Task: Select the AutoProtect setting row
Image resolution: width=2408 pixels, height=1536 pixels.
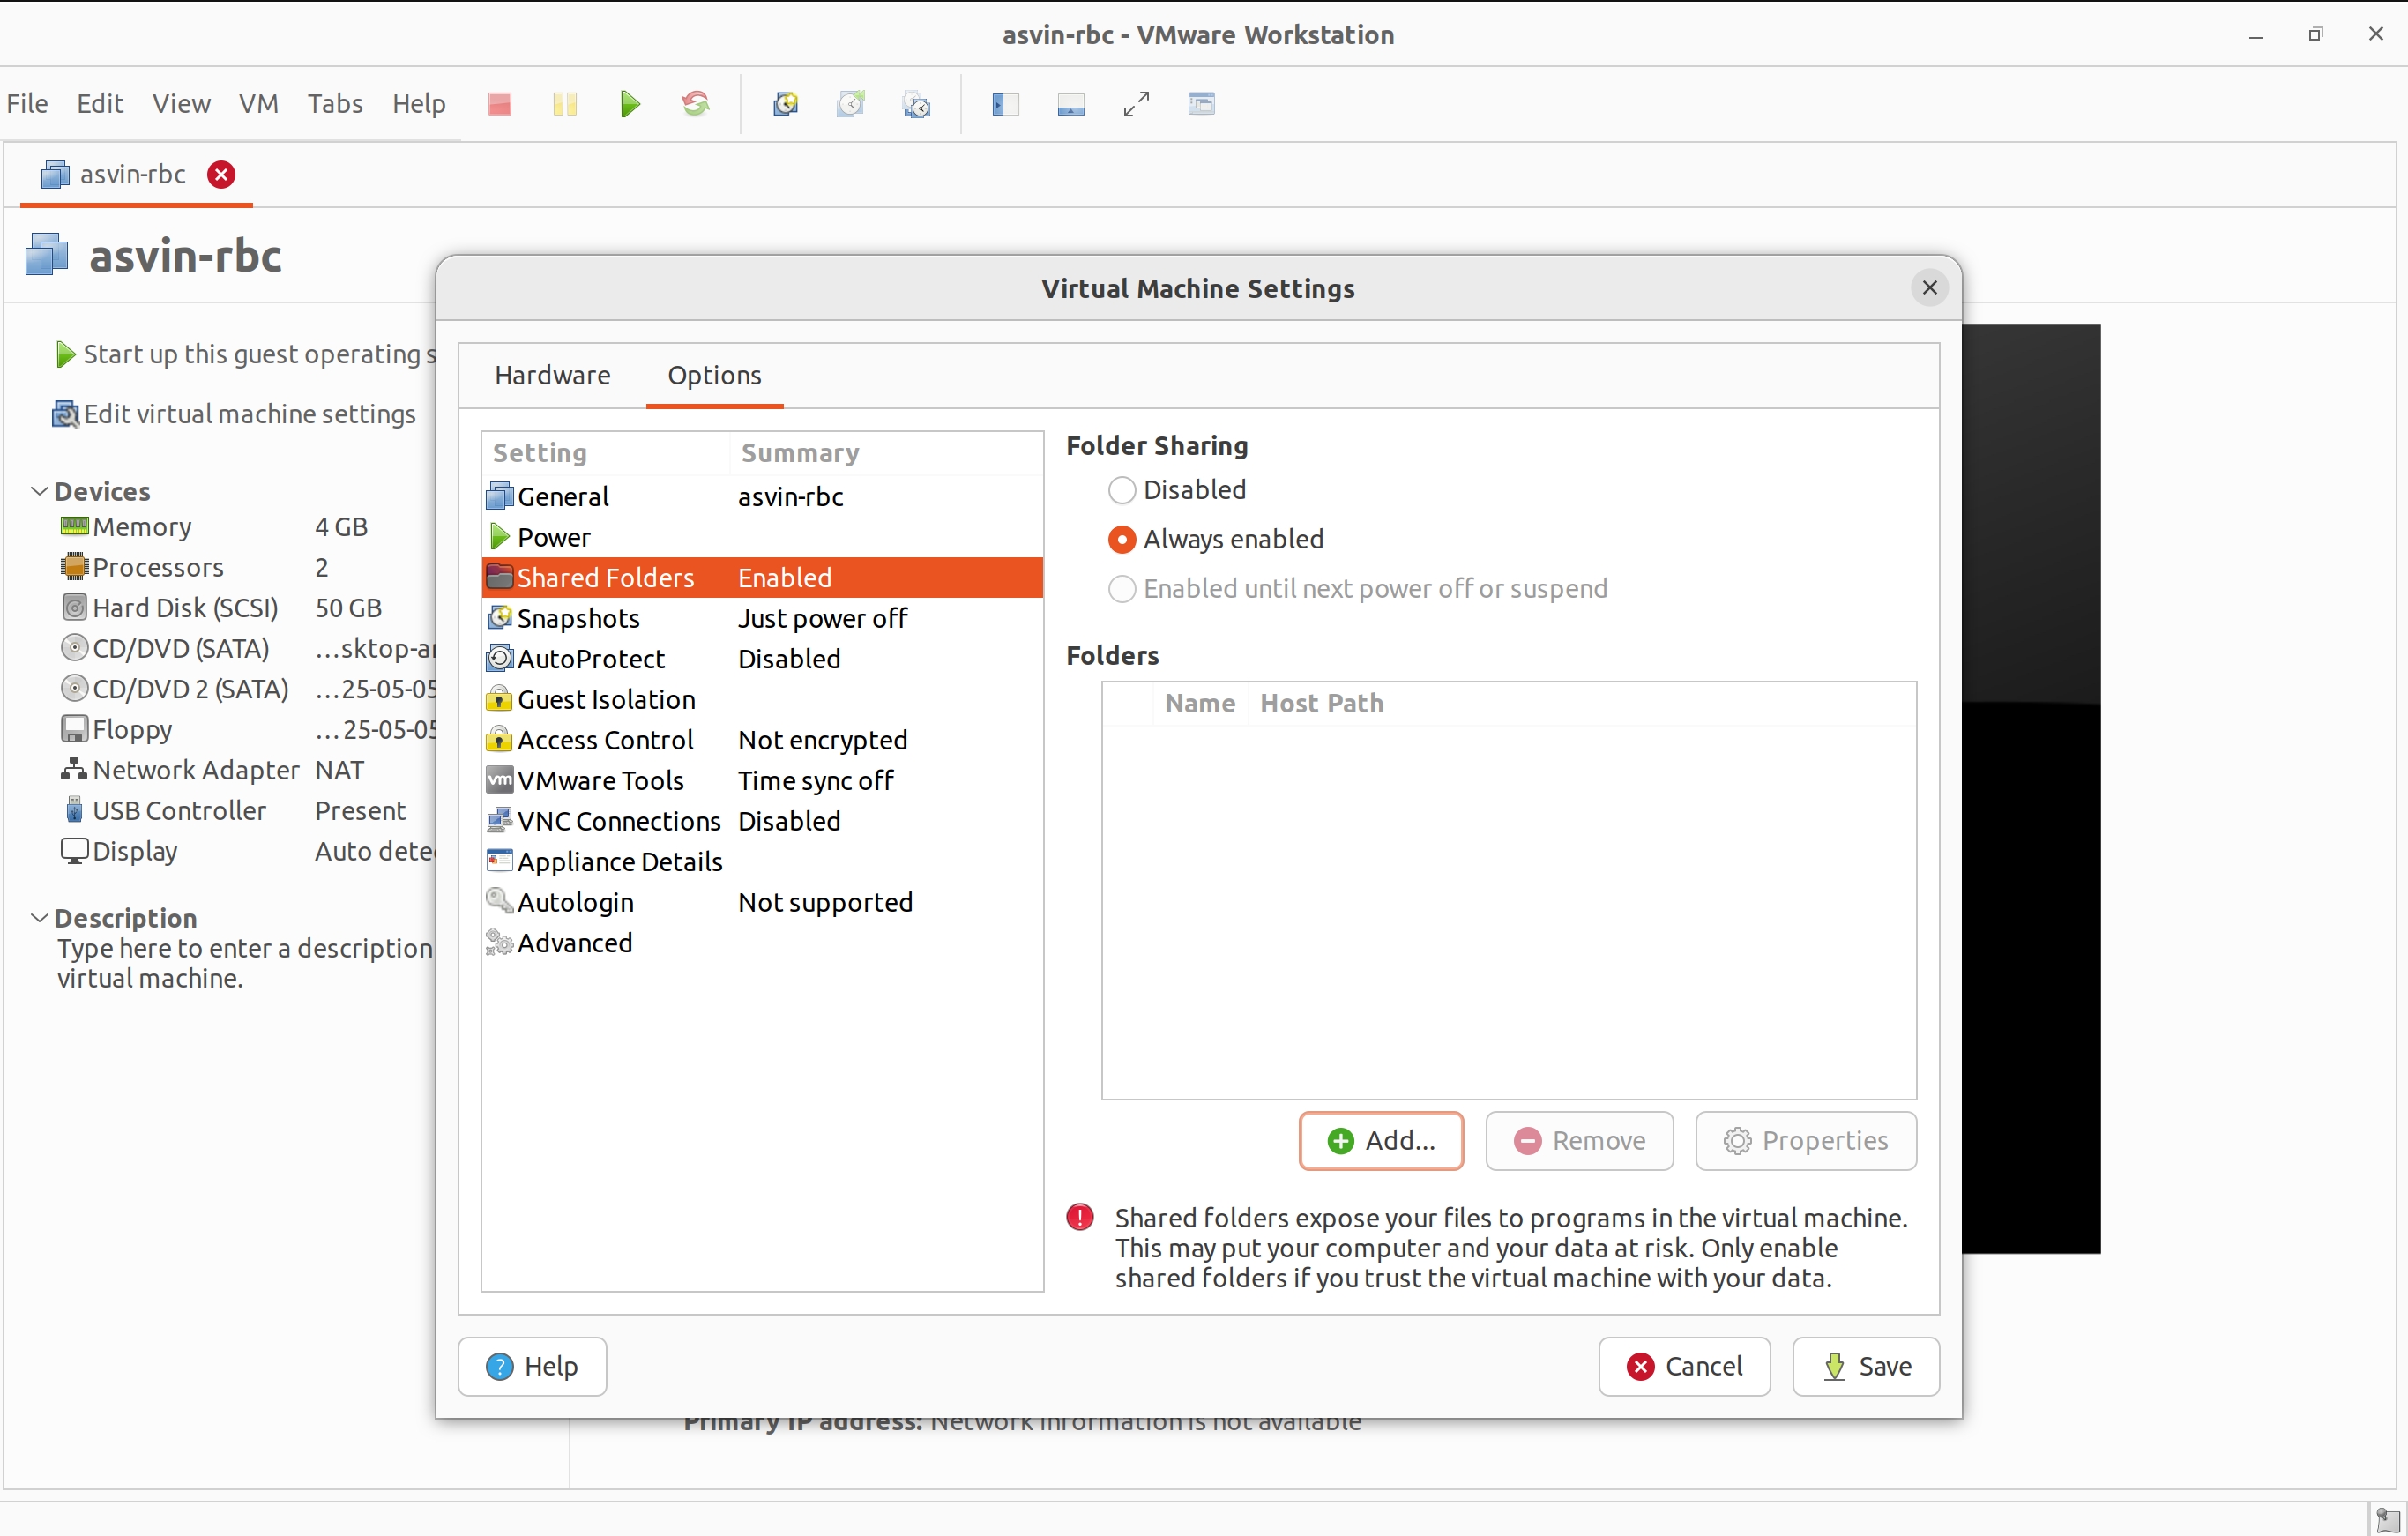Action: pos(762,659)
